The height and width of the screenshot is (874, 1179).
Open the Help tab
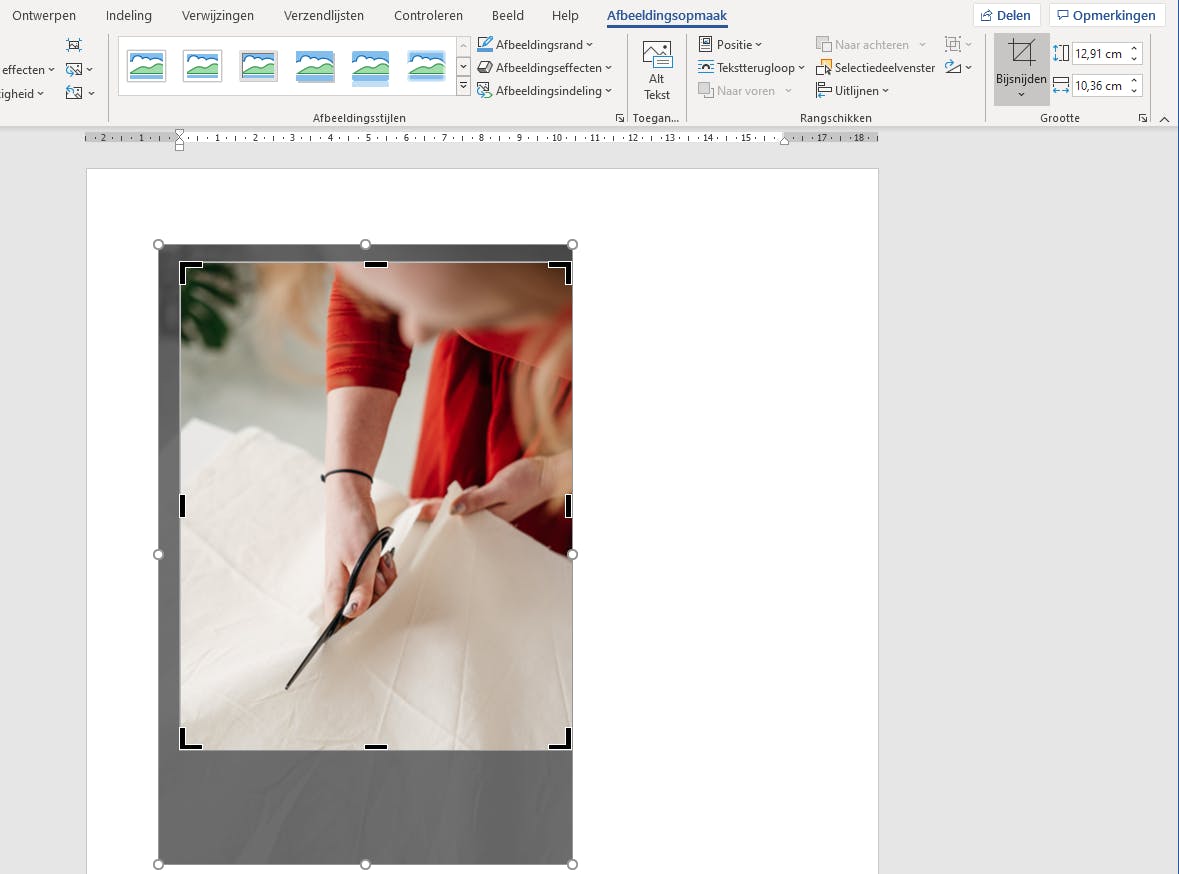[565, 15]
